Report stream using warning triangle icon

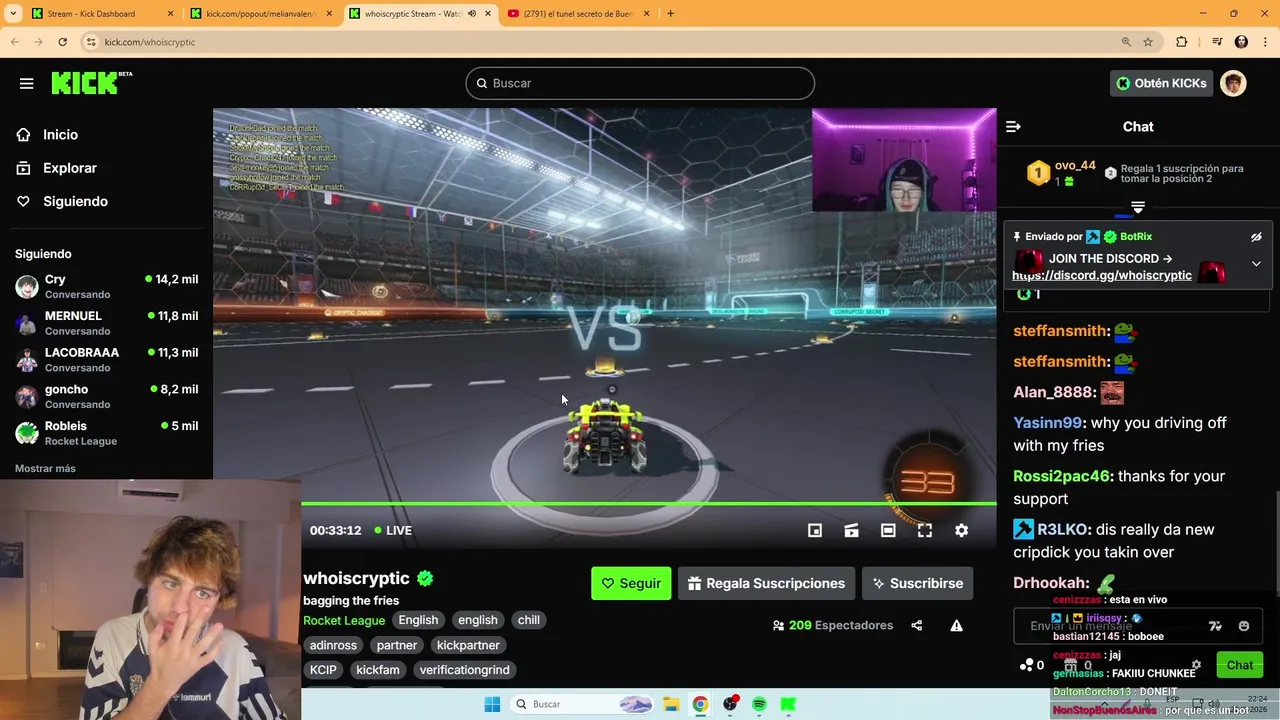click(956, 626)
